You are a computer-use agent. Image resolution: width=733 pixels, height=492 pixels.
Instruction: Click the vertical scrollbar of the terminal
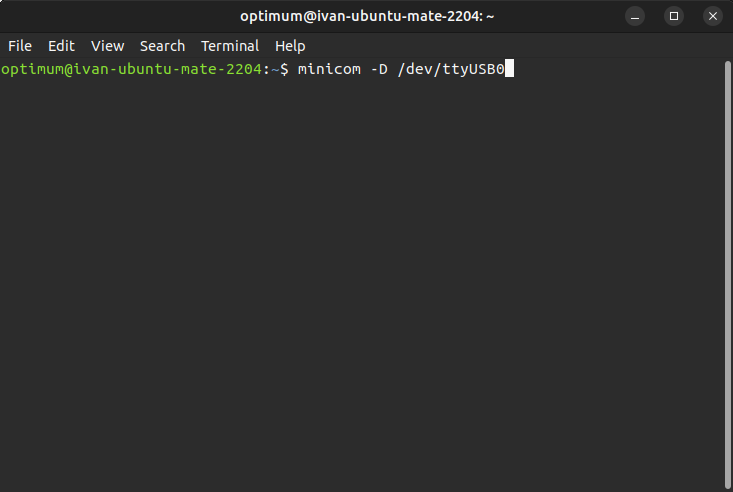coord(726,250)
